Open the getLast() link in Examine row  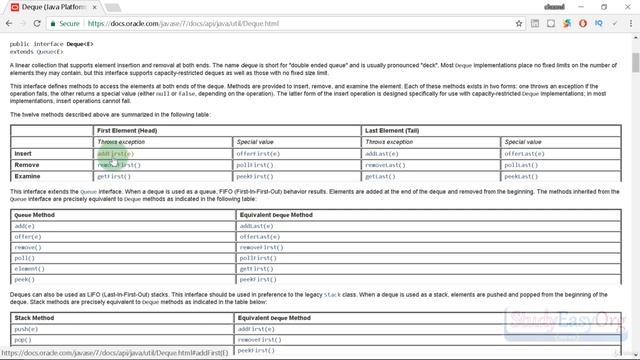pyautogui.click(x=380, y=177)
